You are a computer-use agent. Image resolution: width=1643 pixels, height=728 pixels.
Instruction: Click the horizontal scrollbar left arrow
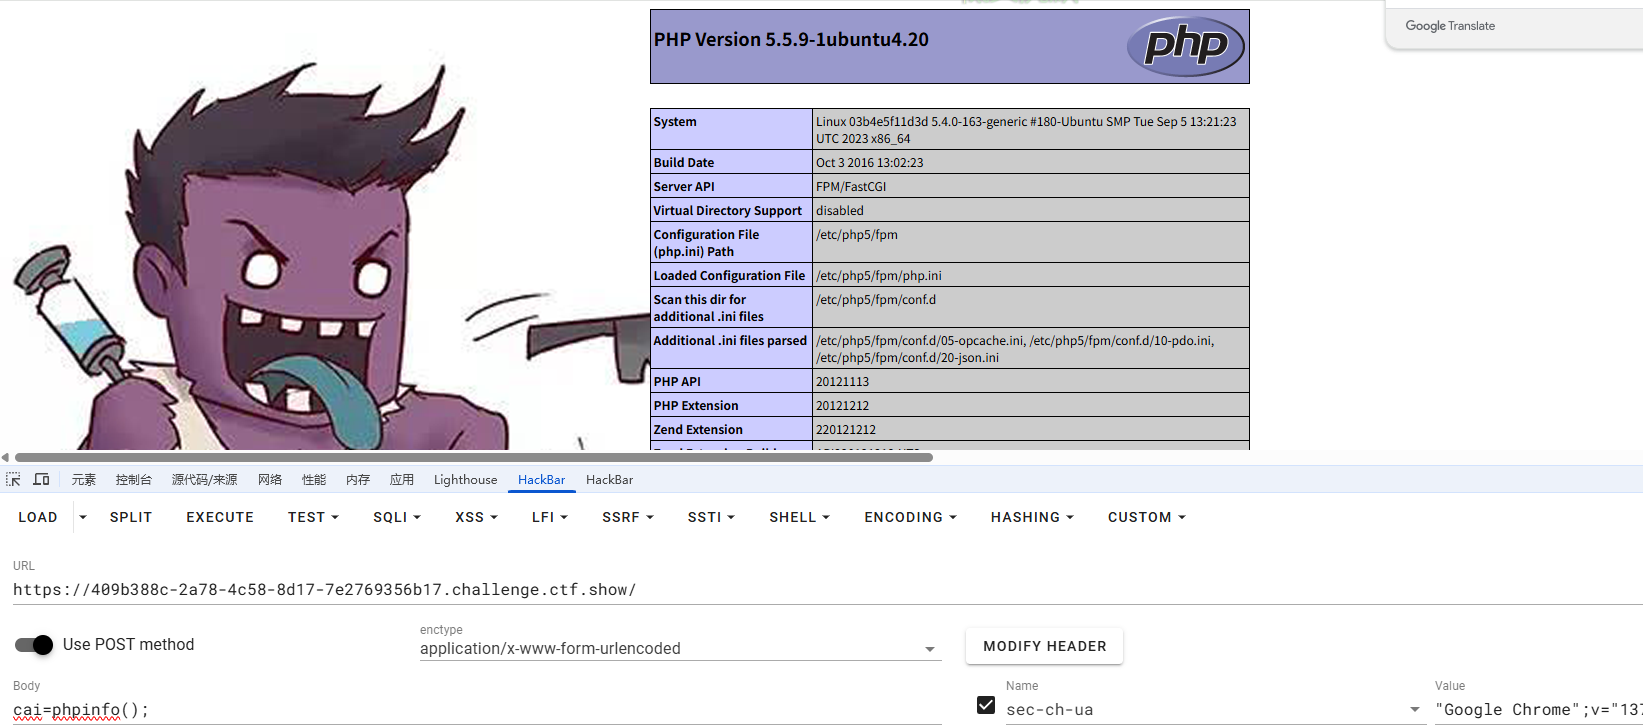click(5, 457)
